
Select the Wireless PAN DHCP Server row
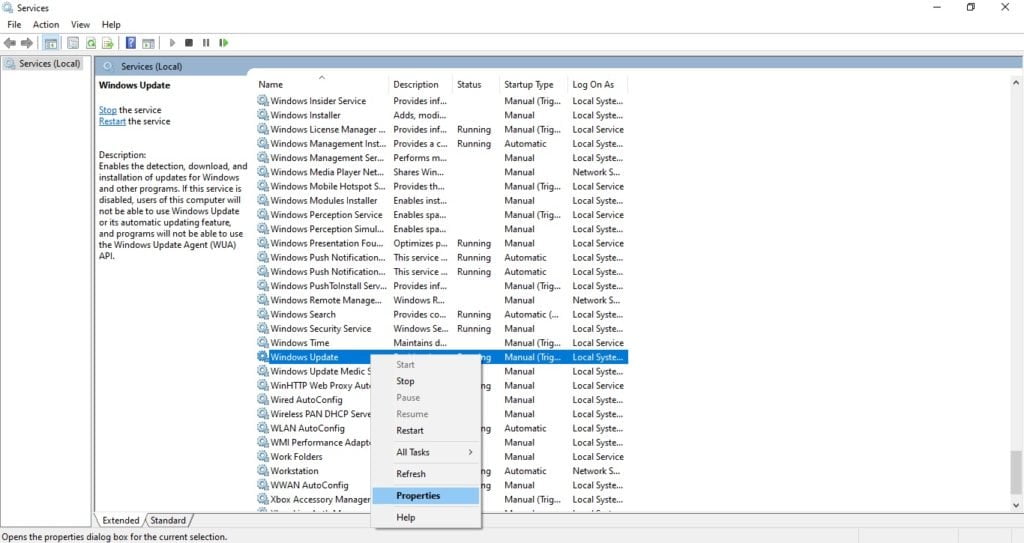coord(441,414)
